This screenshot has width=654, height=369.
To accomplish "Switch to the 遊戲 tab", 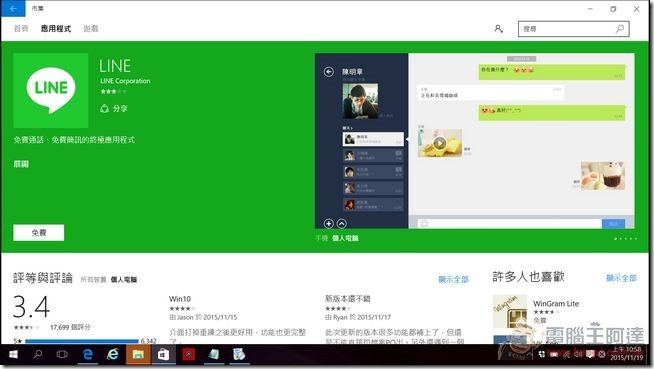I will (91, 29).
